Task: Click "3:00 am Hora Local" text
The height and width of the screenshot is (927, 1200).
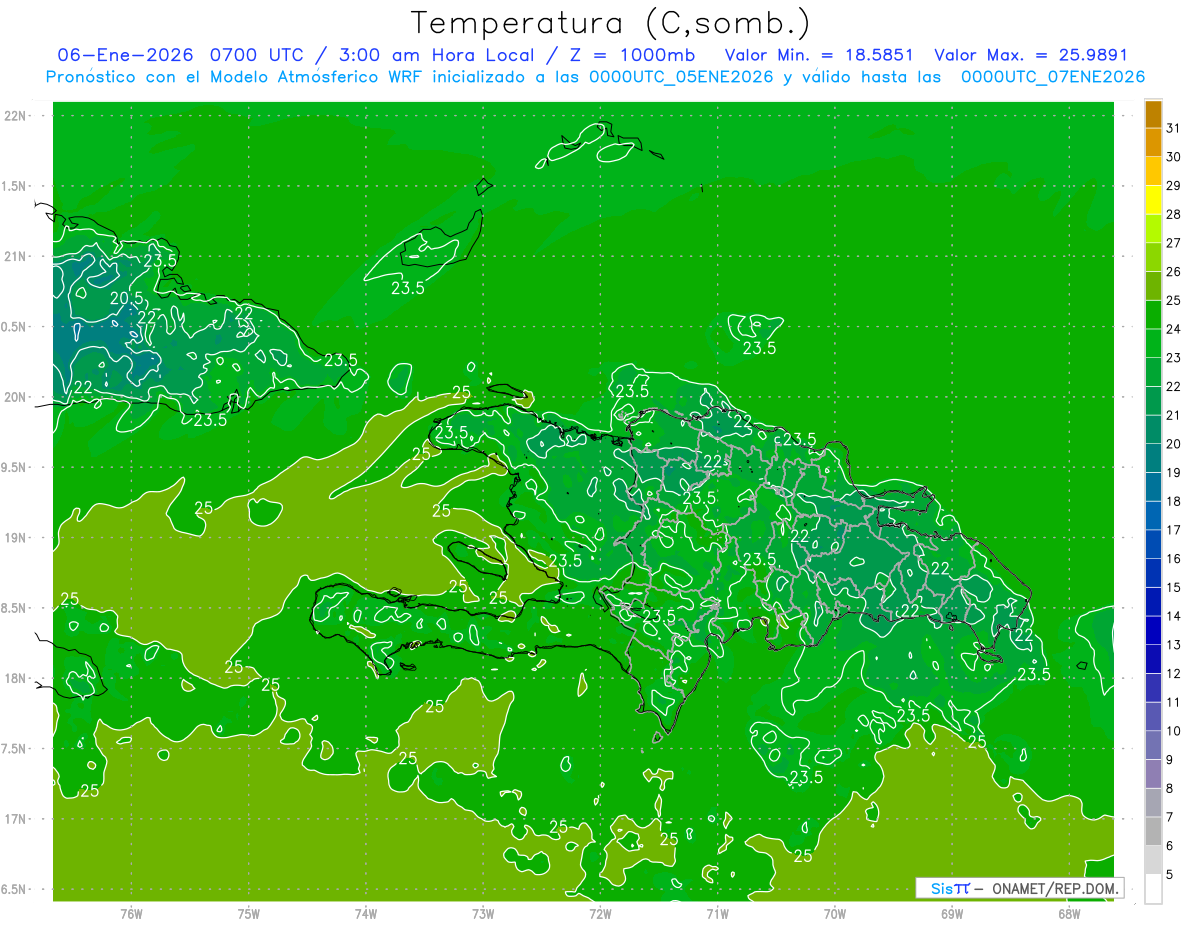Action: tap(435, 55)
